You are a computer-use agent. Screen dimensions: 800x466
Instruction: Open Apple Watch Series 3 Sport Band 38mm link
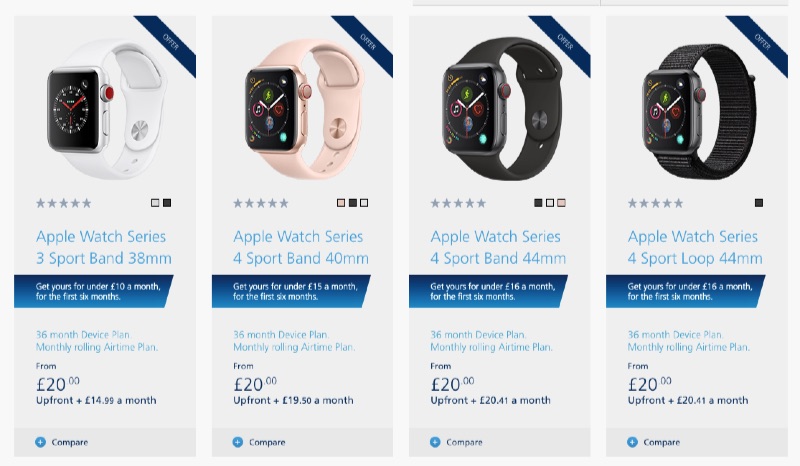tap(104, 248)
